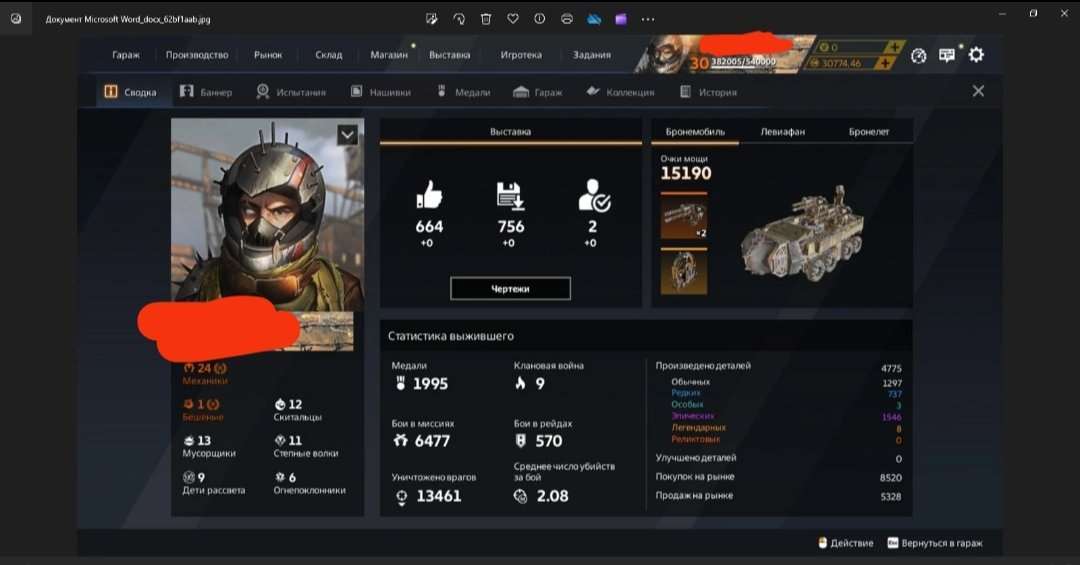This screenshot has height=565, width=1080.
Task: Add coins with the upper plus button
Action: pos(893,47)
